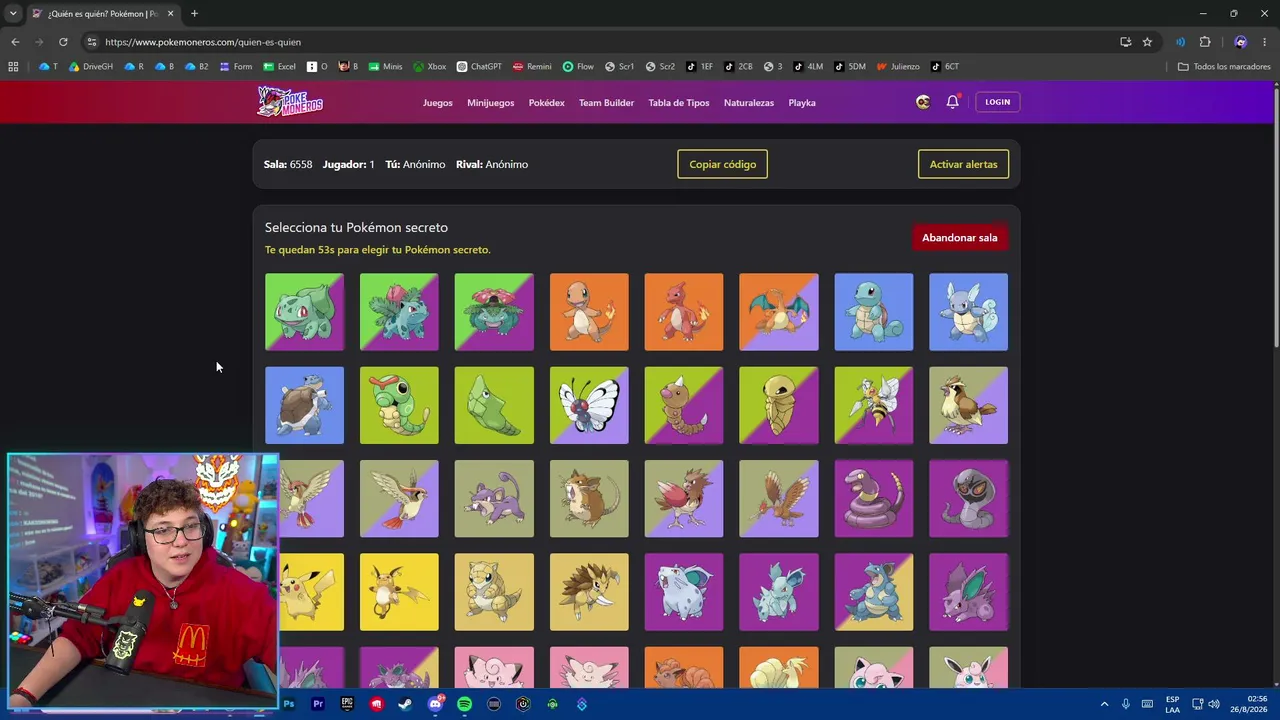This screenshot has width=1280, height=720.
Task: Select the Raichu card
Action: 399,592
